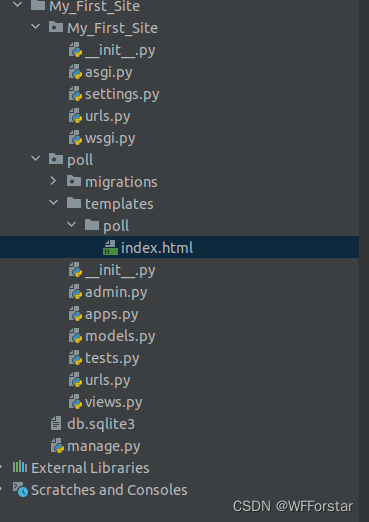Screen dimensions: 369x522
Task: Click the Scratches and Consoles icon
Action: [20, 489]
